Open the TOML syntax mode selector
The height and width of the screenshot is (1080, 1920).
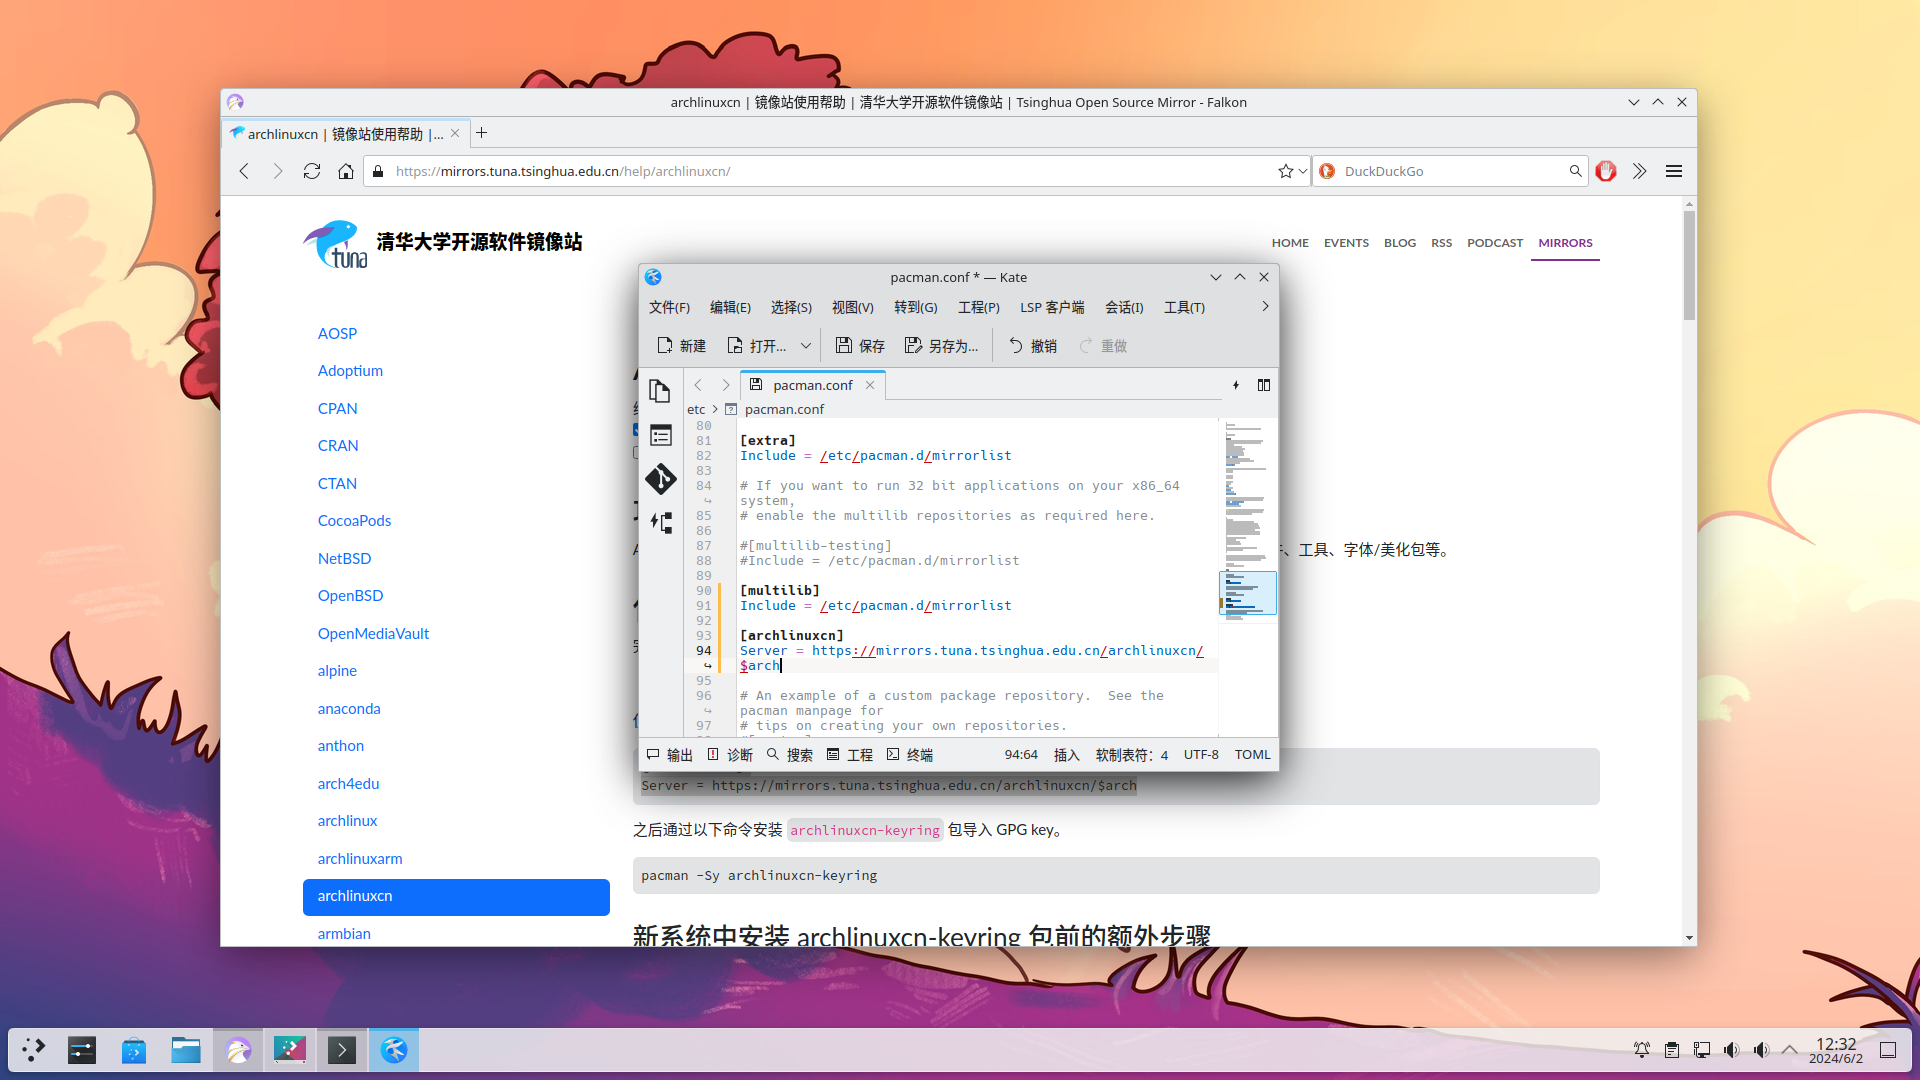click(x=1252, y=755)
